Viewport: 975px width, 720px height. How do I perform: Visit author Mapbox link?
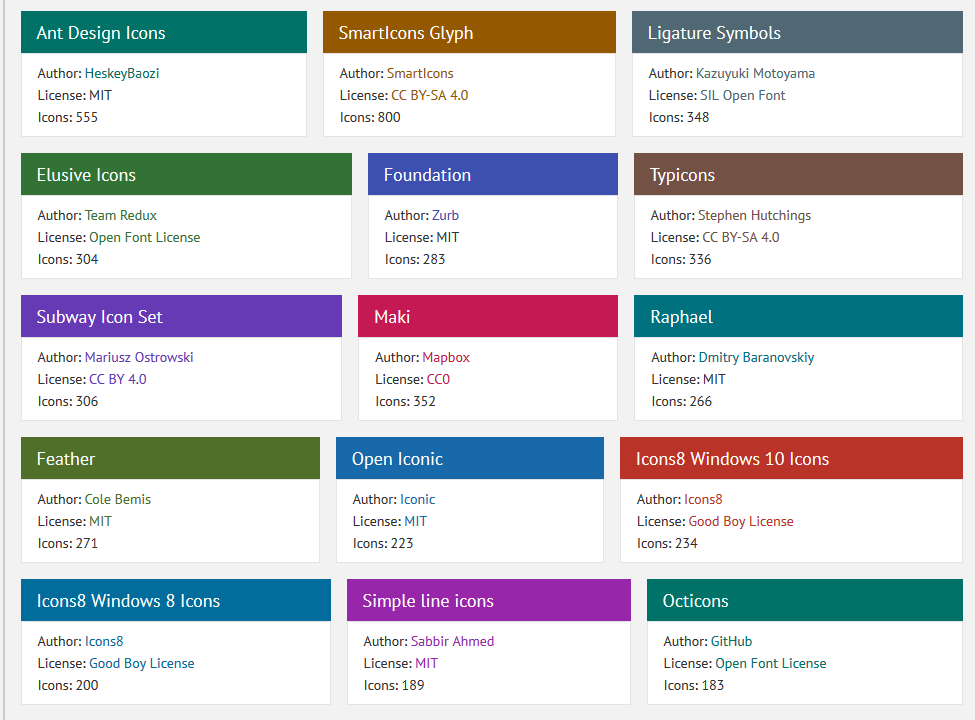click(x=446, y=357)
